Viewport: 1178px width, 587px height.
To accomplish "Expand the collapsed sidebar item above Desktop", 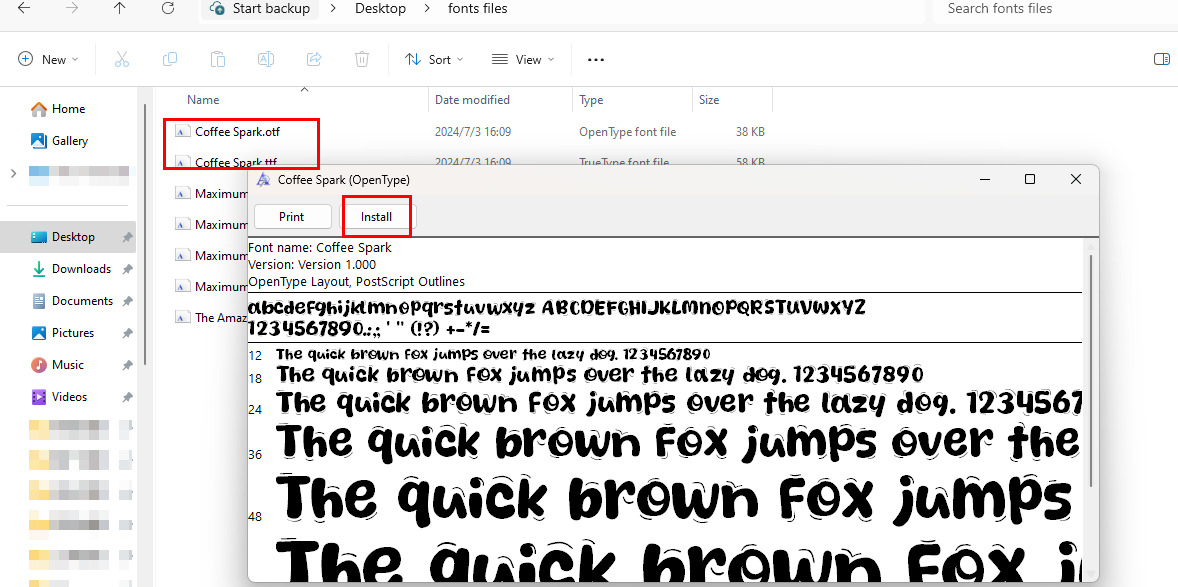I will pyautogui.click(x=14, y=172).
